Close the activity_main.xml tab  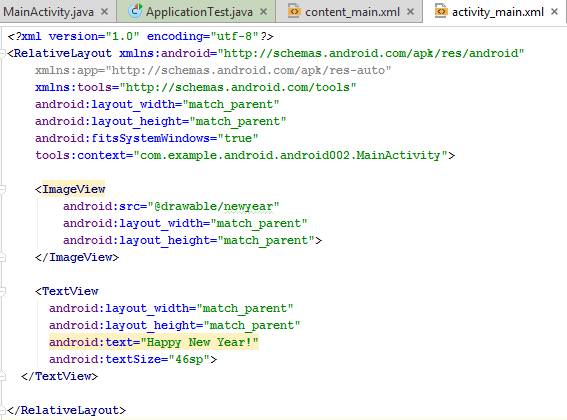[554, 12]
